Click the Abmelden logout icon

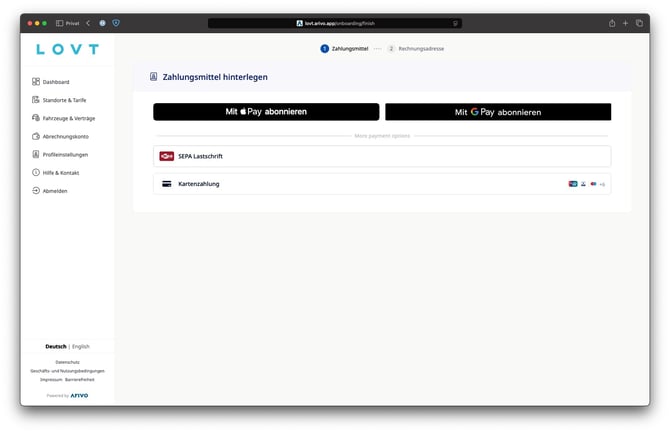(x=36, y=190)
